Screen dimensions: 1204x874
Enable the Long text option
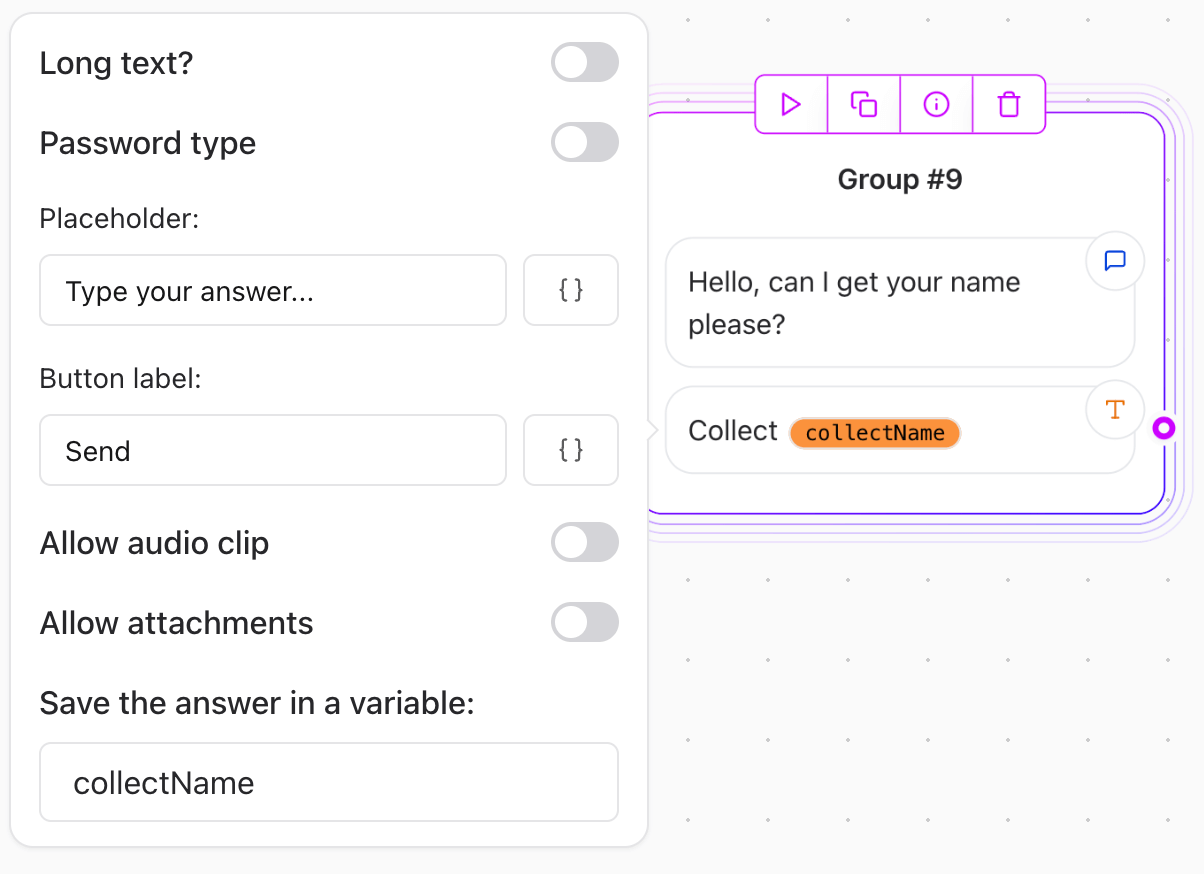(x=585, y=62)
